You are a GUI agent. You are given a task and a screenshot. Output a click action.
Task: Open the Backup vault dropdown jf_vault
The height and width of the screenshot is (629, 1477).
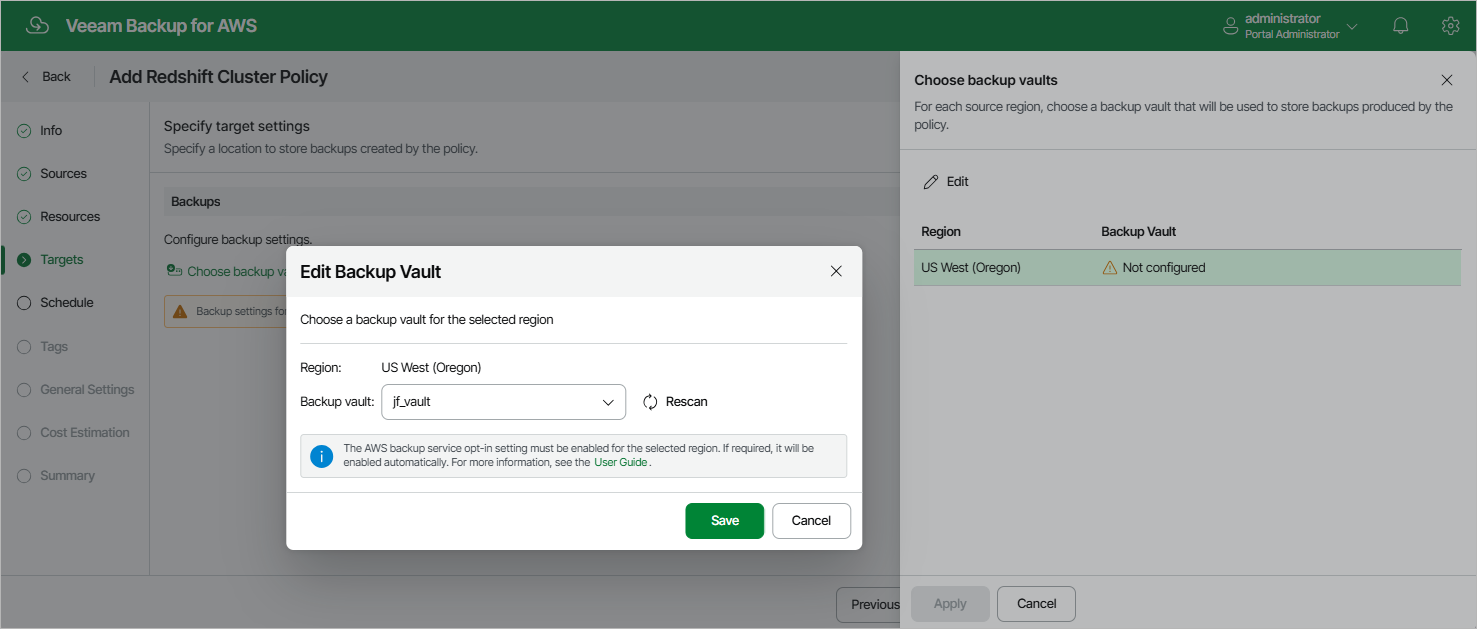coord(503,402)
